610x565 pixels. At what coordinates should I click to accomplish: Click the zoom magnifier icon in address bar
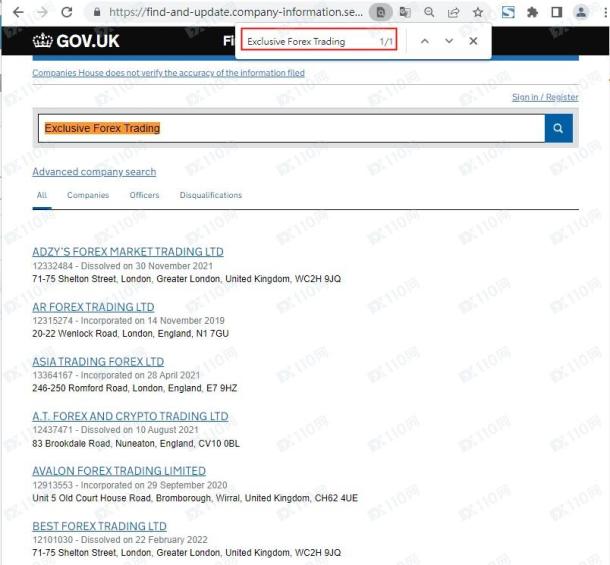coord(429,12)
